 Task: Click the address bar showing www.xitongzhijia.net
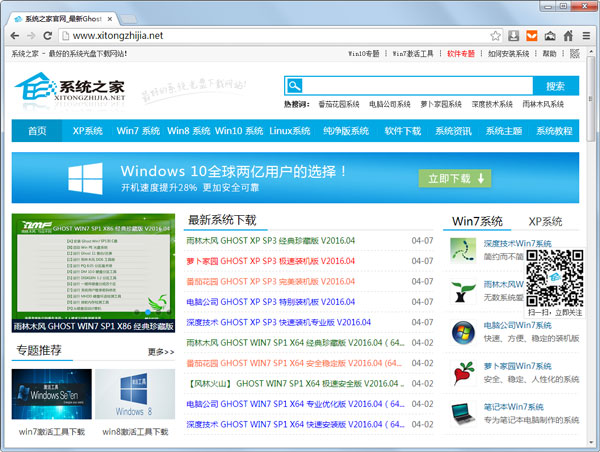(x=274, y=36)
